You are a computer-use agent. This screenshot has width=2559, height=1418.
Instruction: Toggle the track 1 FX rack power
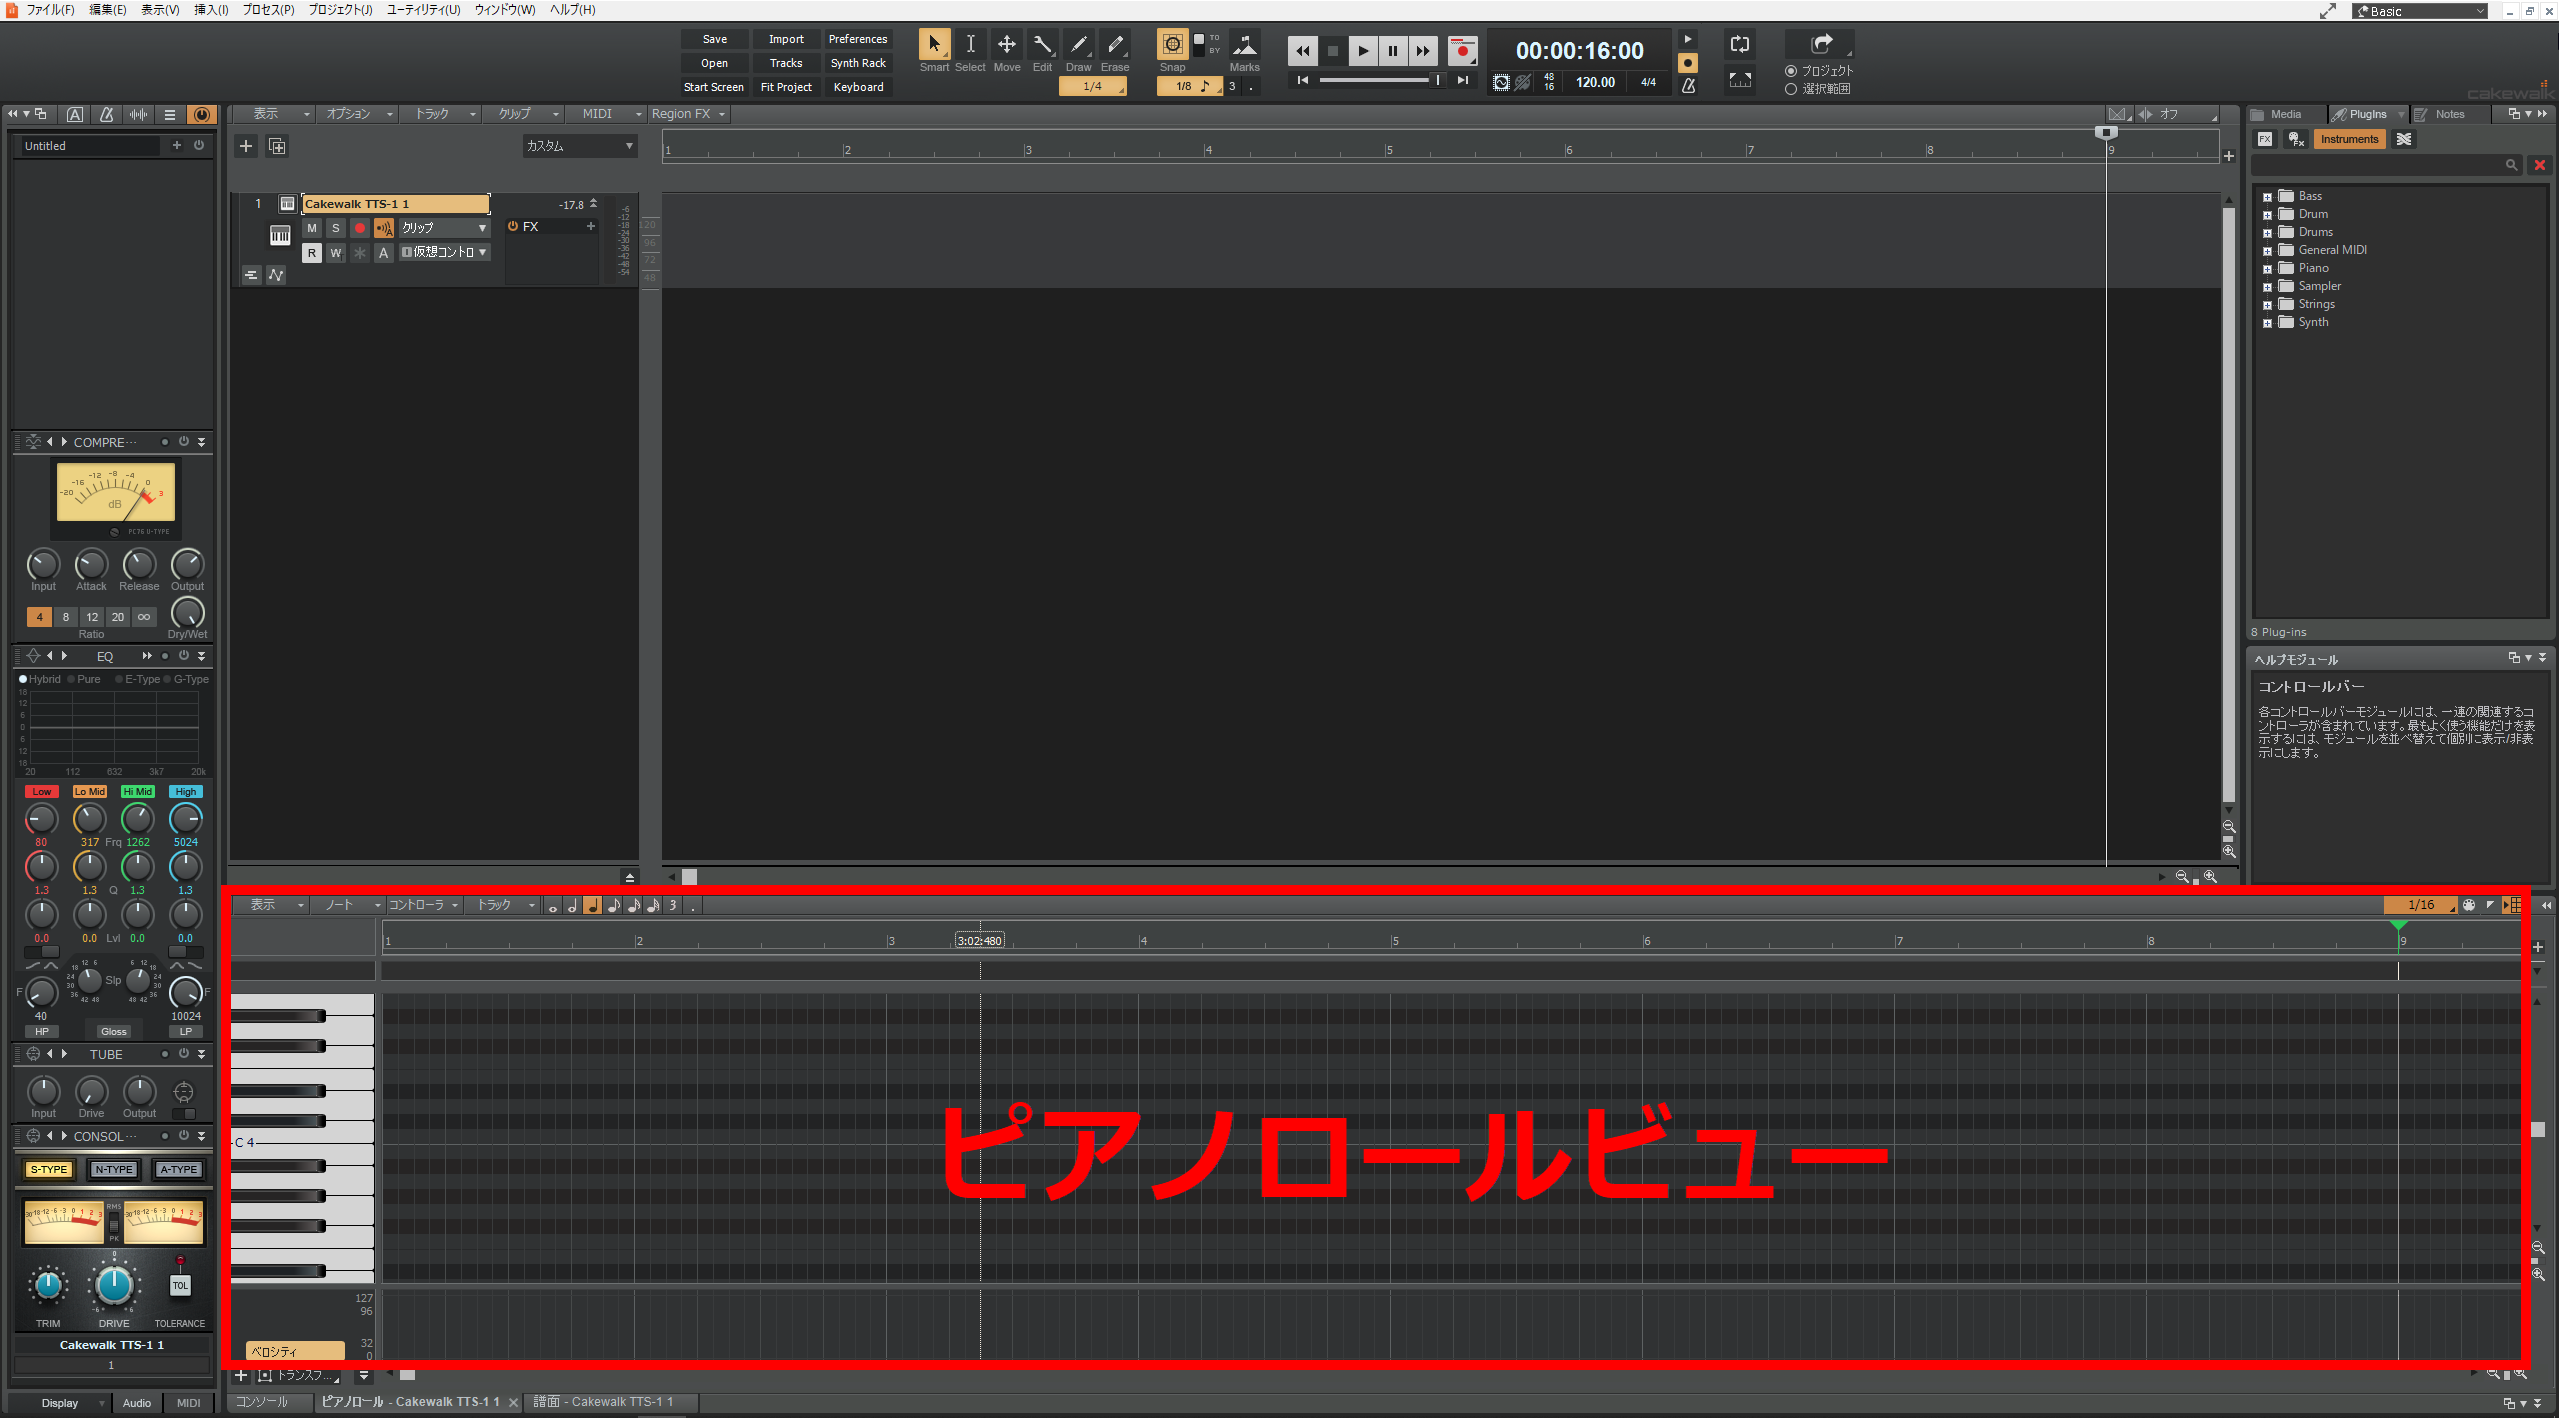(513, 226)
